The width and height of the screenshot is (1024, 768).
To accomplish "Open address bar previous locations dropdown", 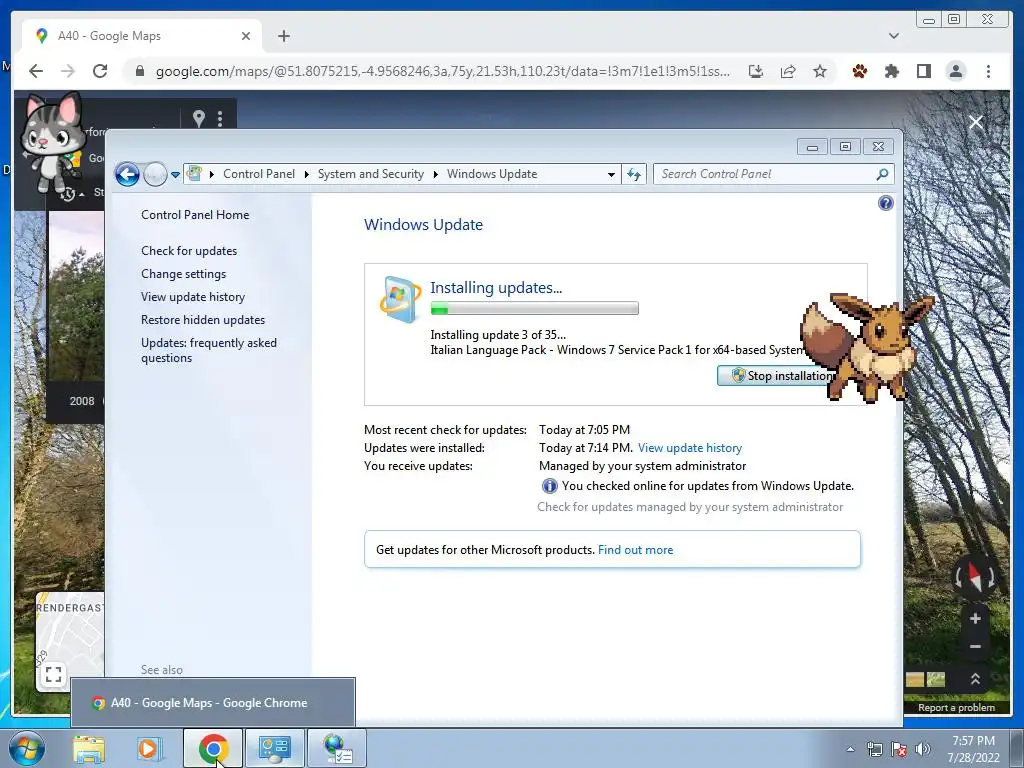I will [x=611, y=174].
